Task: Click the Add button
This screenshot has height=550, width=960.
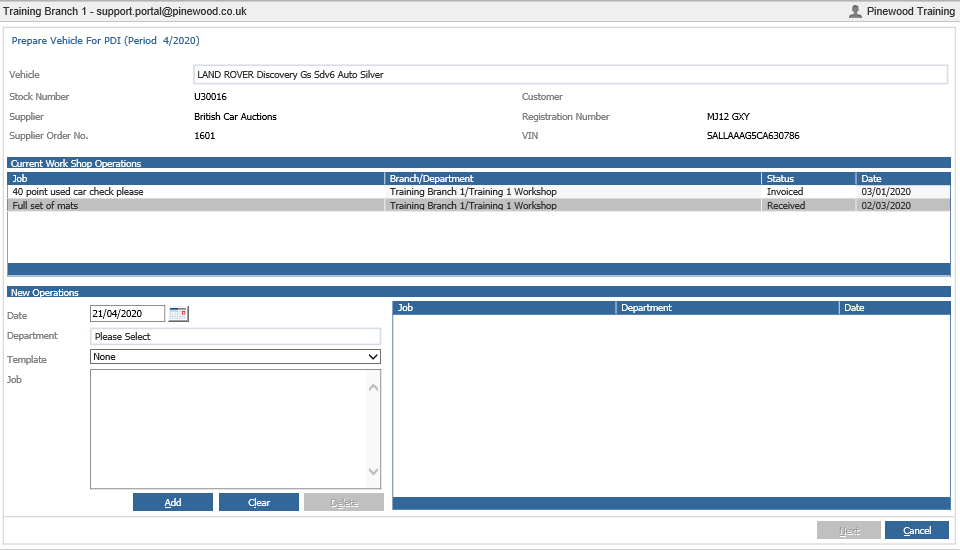Action: pos(173,502)
